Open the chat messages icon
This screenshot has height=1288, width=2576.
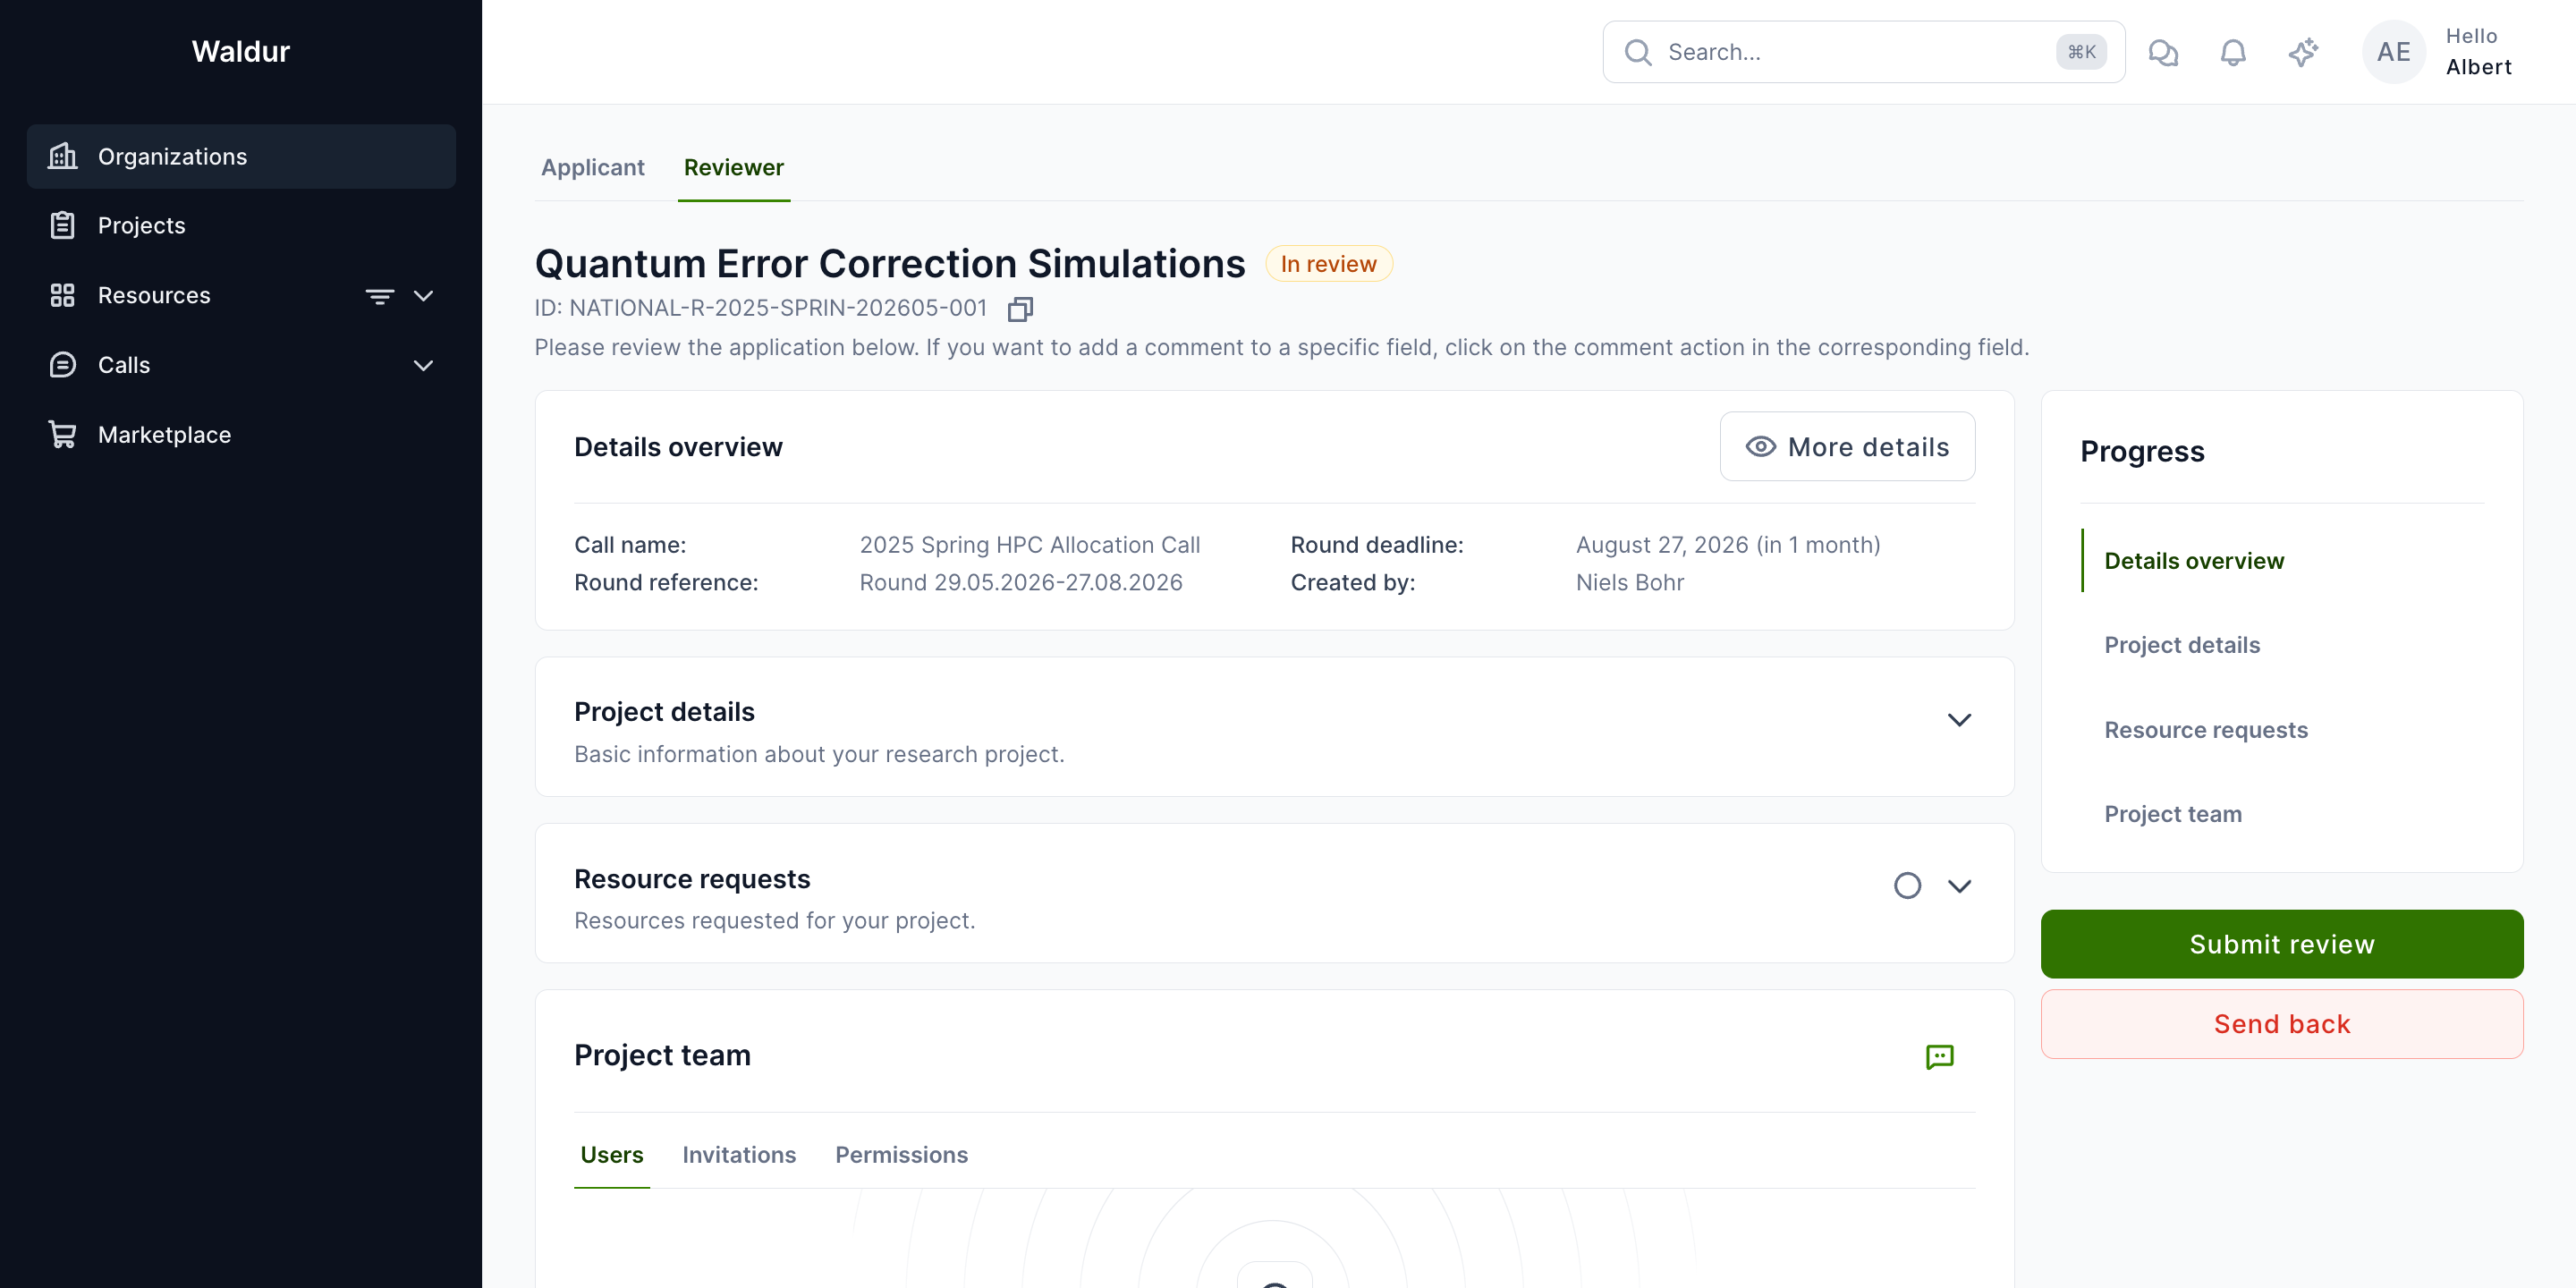click(2163, 52)
